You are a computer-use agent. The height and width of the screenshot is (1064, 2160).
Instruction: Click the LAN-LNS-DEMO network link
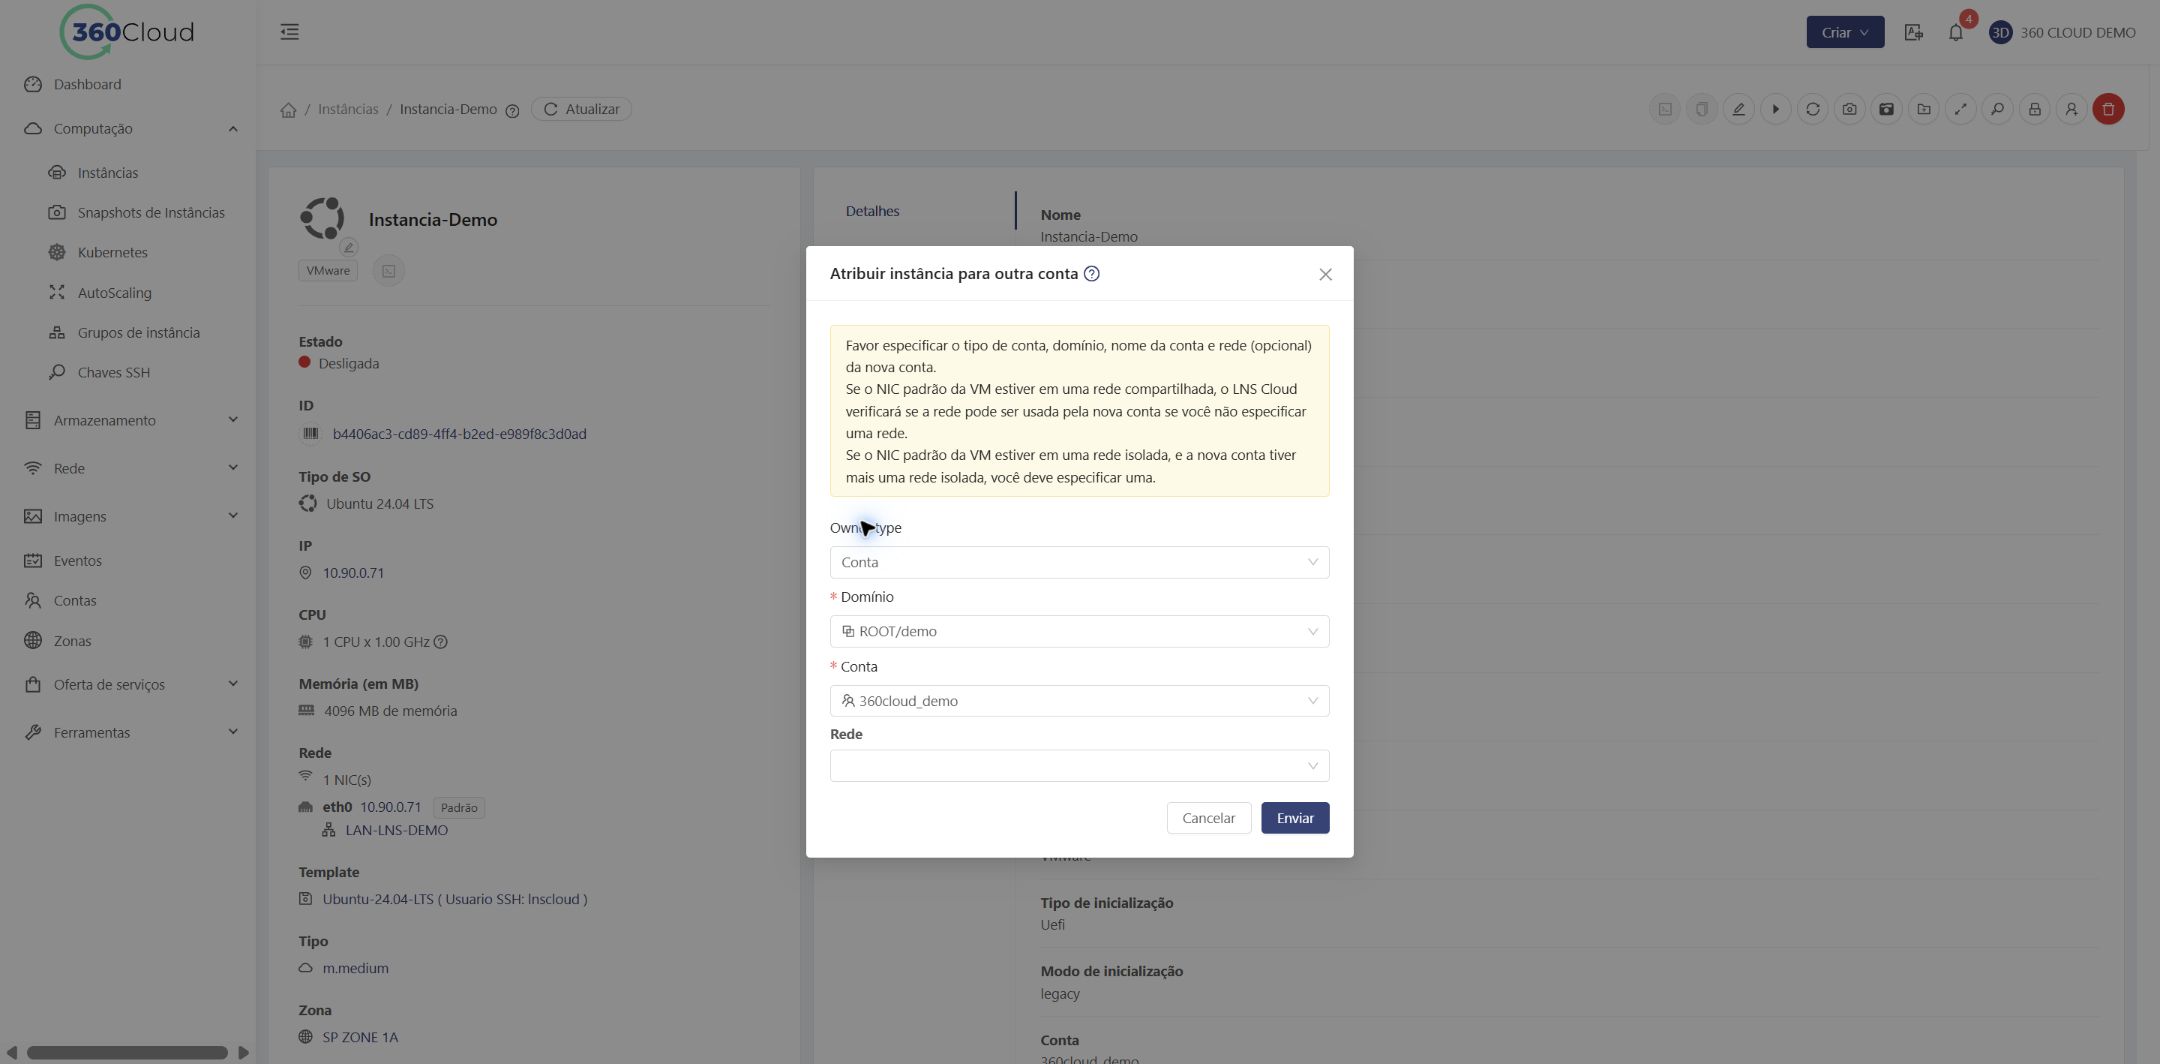[x=396, y=830]
